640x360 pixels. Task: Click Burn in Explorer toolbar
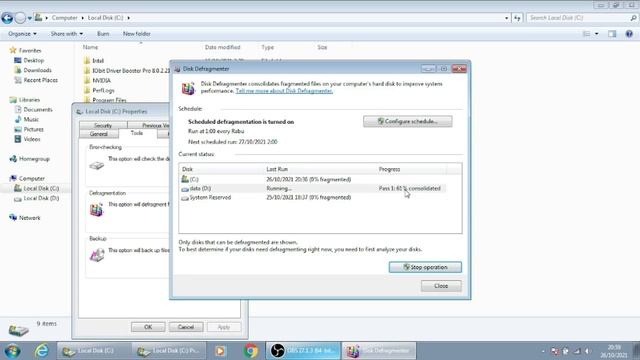click(x=103, y=34)
